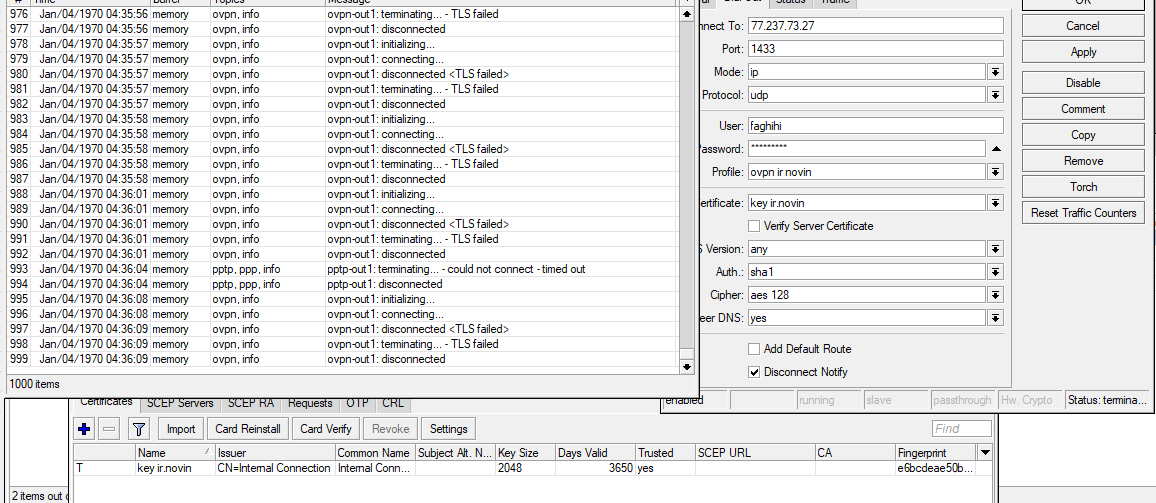Sort certificates by Issuer column header

pyautogui.click(x=274, y=453)
